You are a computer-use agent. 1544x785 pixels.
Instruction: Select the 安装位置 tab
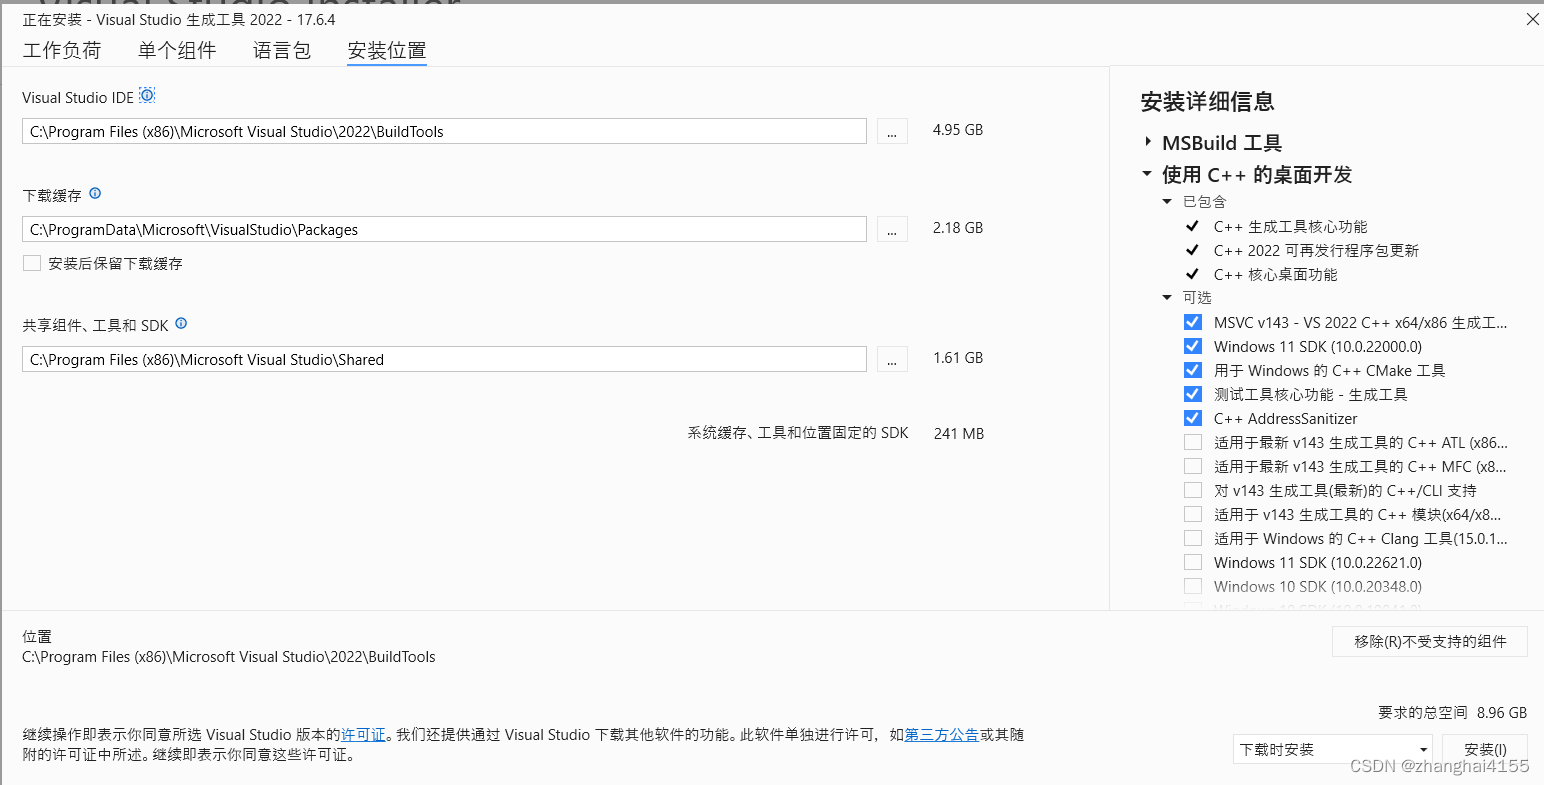pos(387,51)
